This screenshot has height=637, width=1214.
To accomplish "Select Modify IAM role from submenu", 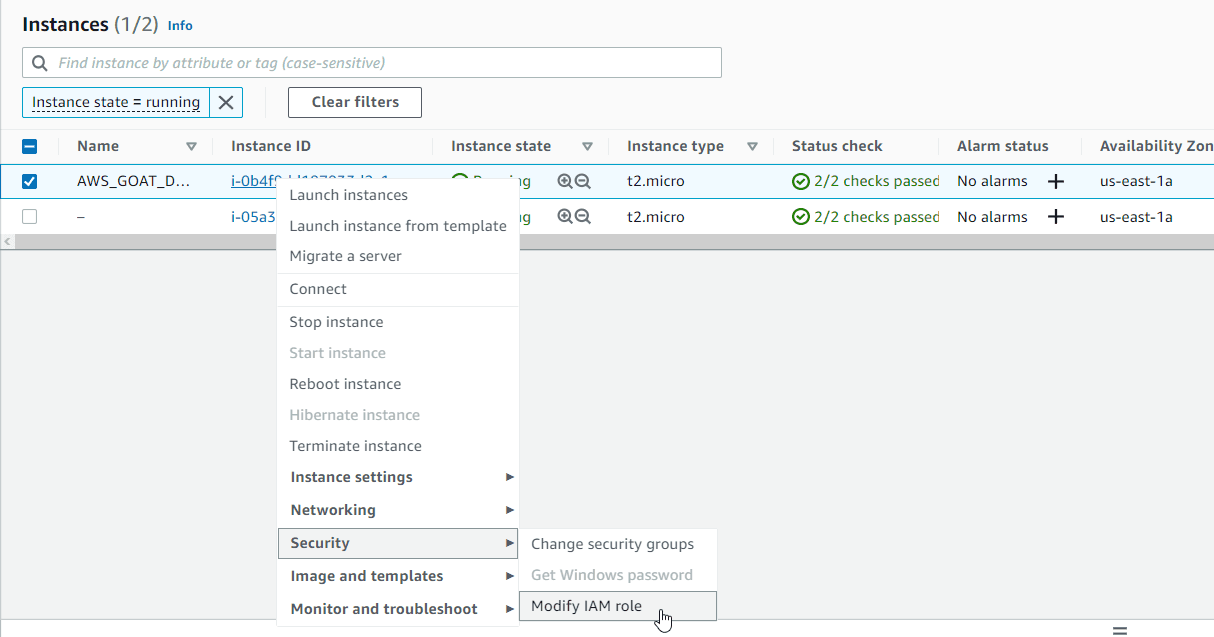I will click(587, 606).
